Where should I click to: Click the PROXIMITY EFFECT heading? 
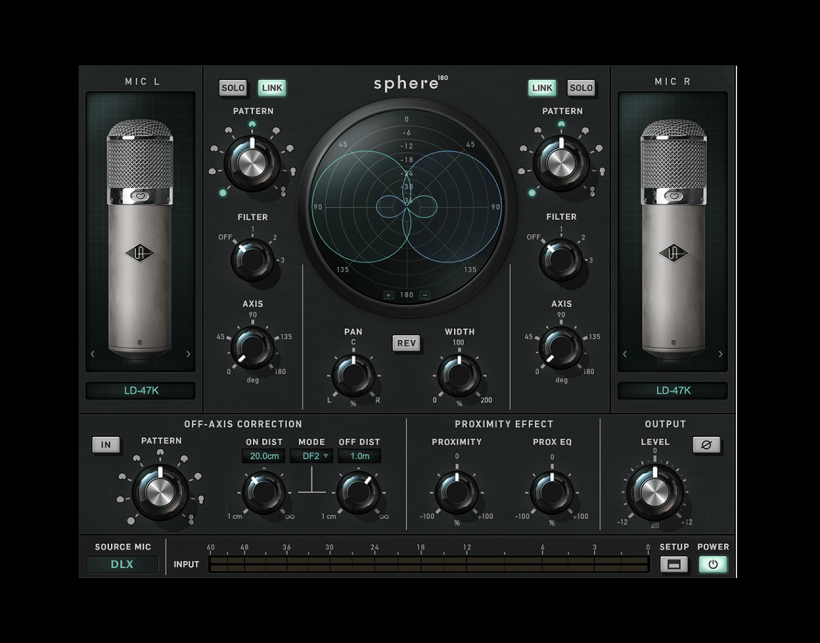pyautogui.click(x=504, y=424)
